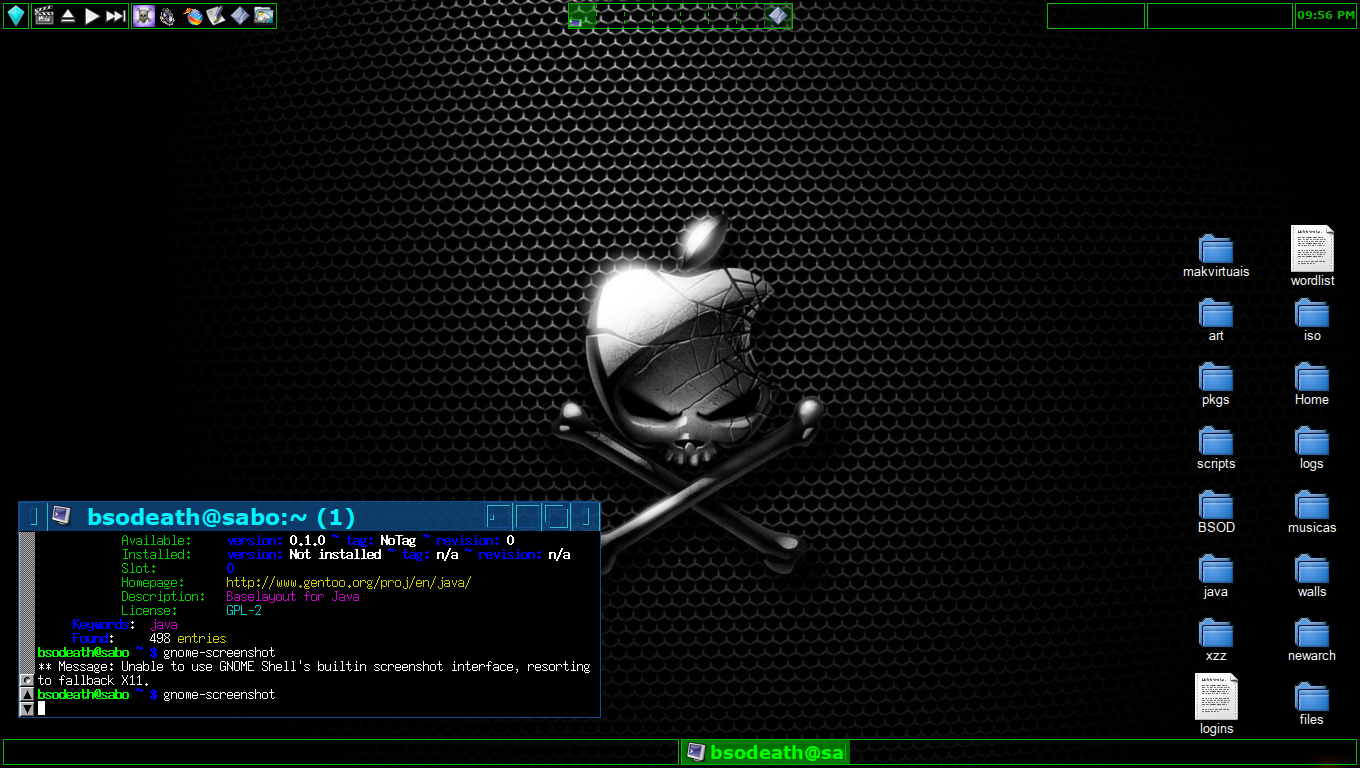Switch to the first virtual desktop in pager
The height and width of the screenshot is (768, 1360).
(582, 16)
